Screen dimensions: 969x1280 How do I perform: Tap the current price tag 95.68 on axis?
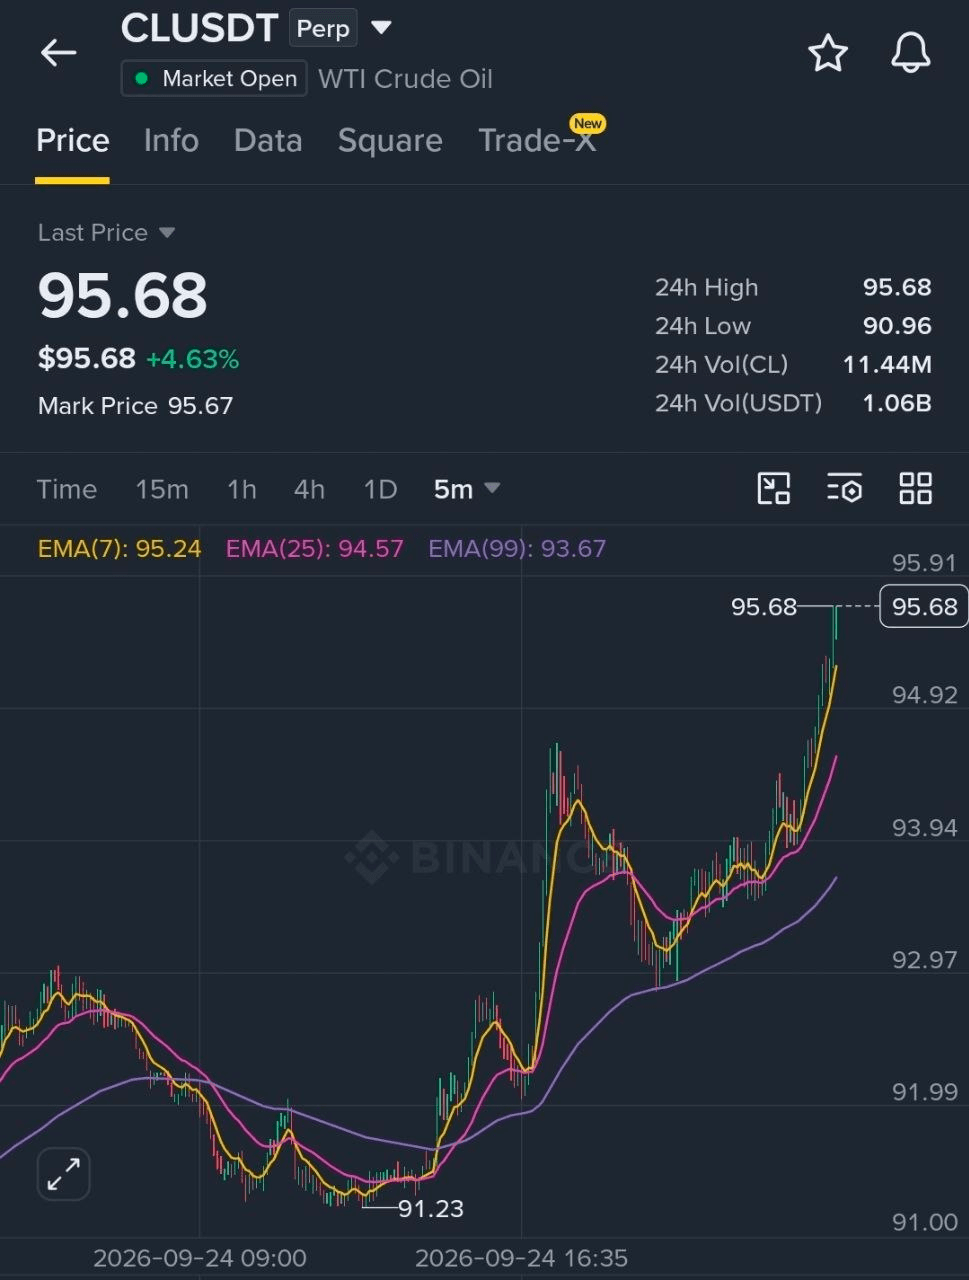[924, 607]
